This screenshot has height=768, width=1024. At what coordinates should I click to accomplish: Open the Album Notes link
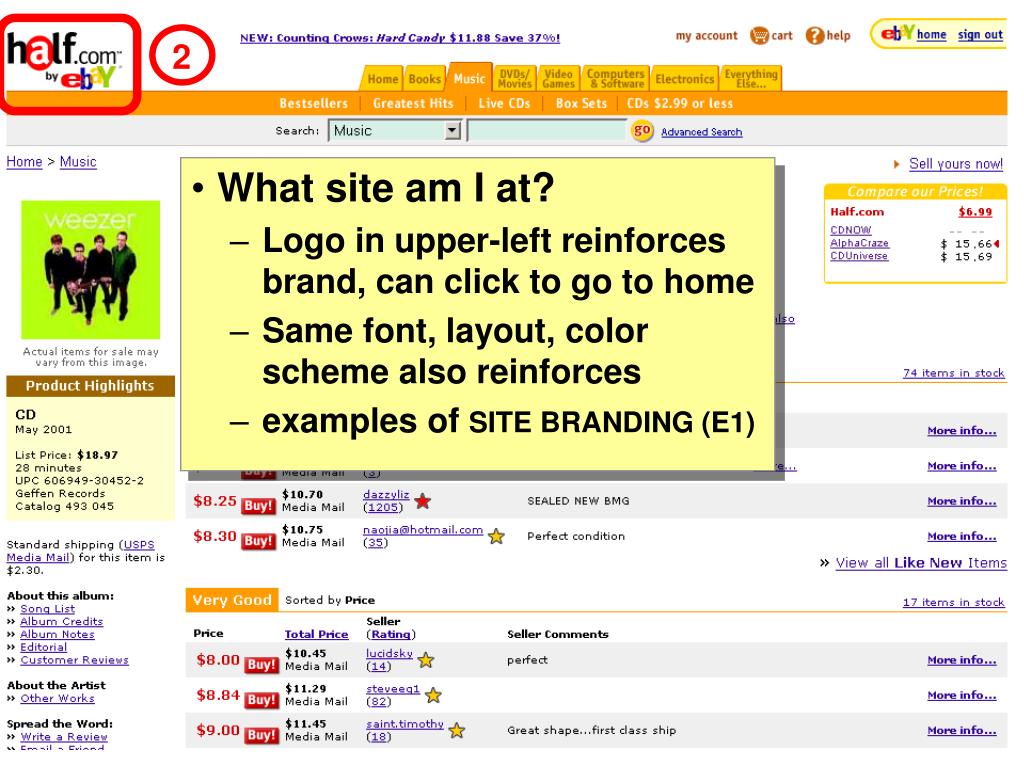[x=57, y=635]
